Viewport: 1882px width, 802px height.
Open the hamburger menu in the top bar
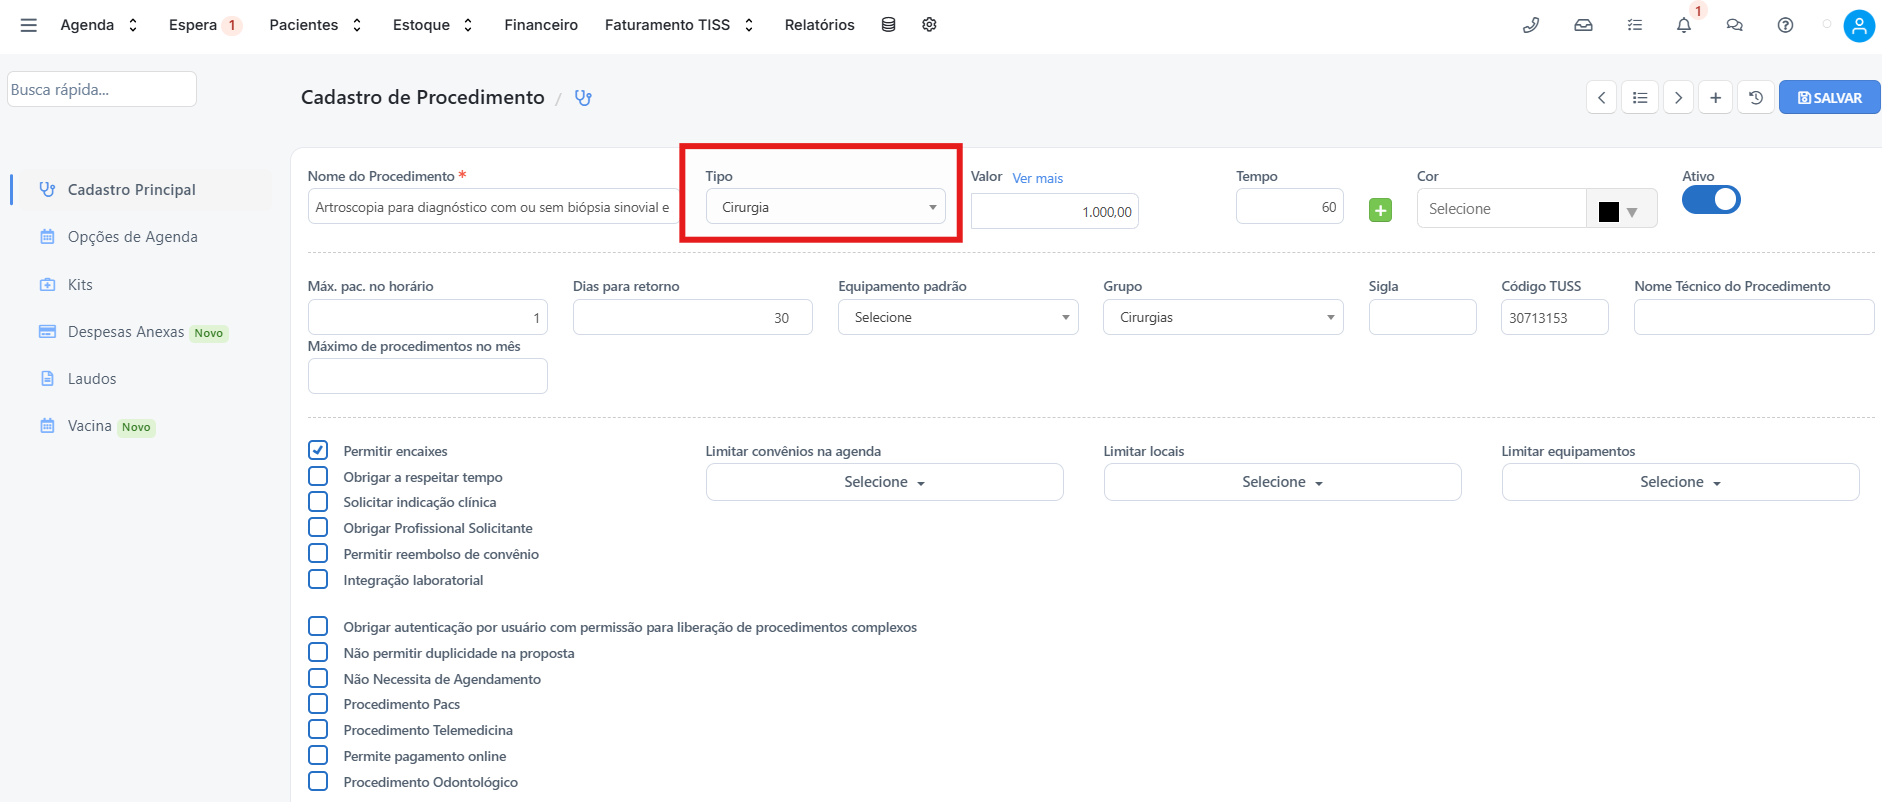point(28,25)
